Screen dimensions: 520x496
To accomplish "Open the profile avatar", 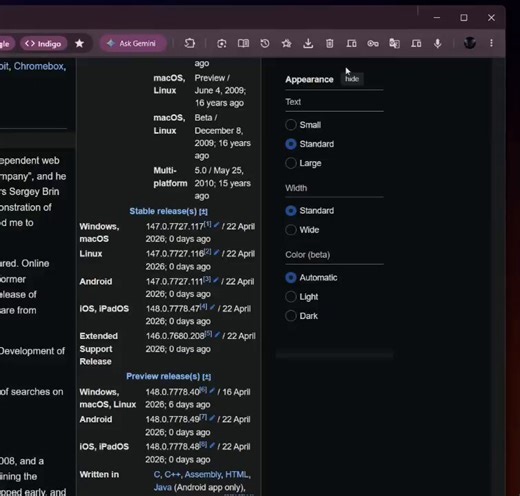I will pos(470,43).
